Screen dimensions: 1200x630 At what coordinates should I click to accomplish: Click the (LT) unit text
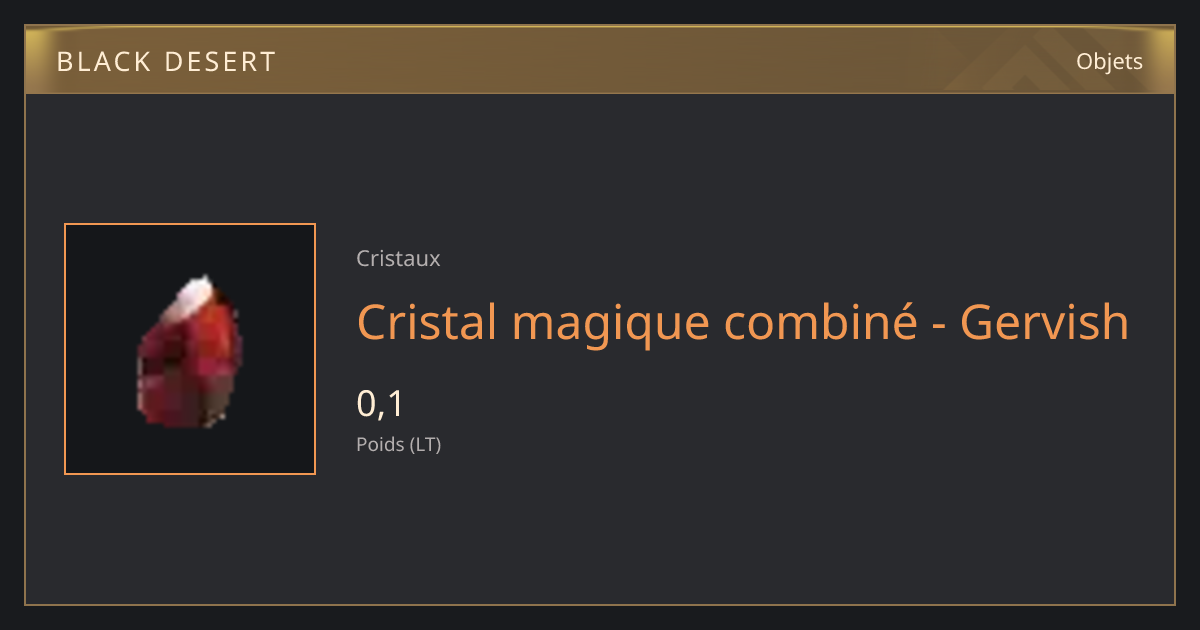425,444
